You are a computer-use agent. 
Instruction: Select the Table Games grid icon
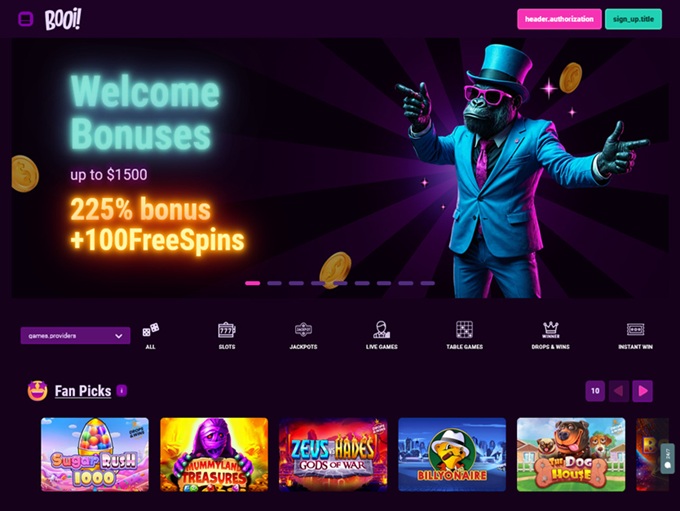tap(464, 330)
